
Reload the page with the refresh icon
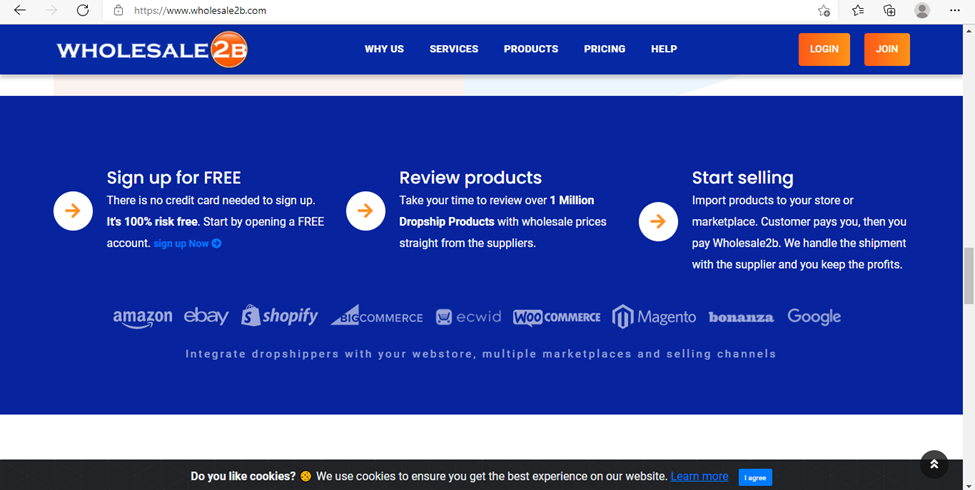pos(83,10)
